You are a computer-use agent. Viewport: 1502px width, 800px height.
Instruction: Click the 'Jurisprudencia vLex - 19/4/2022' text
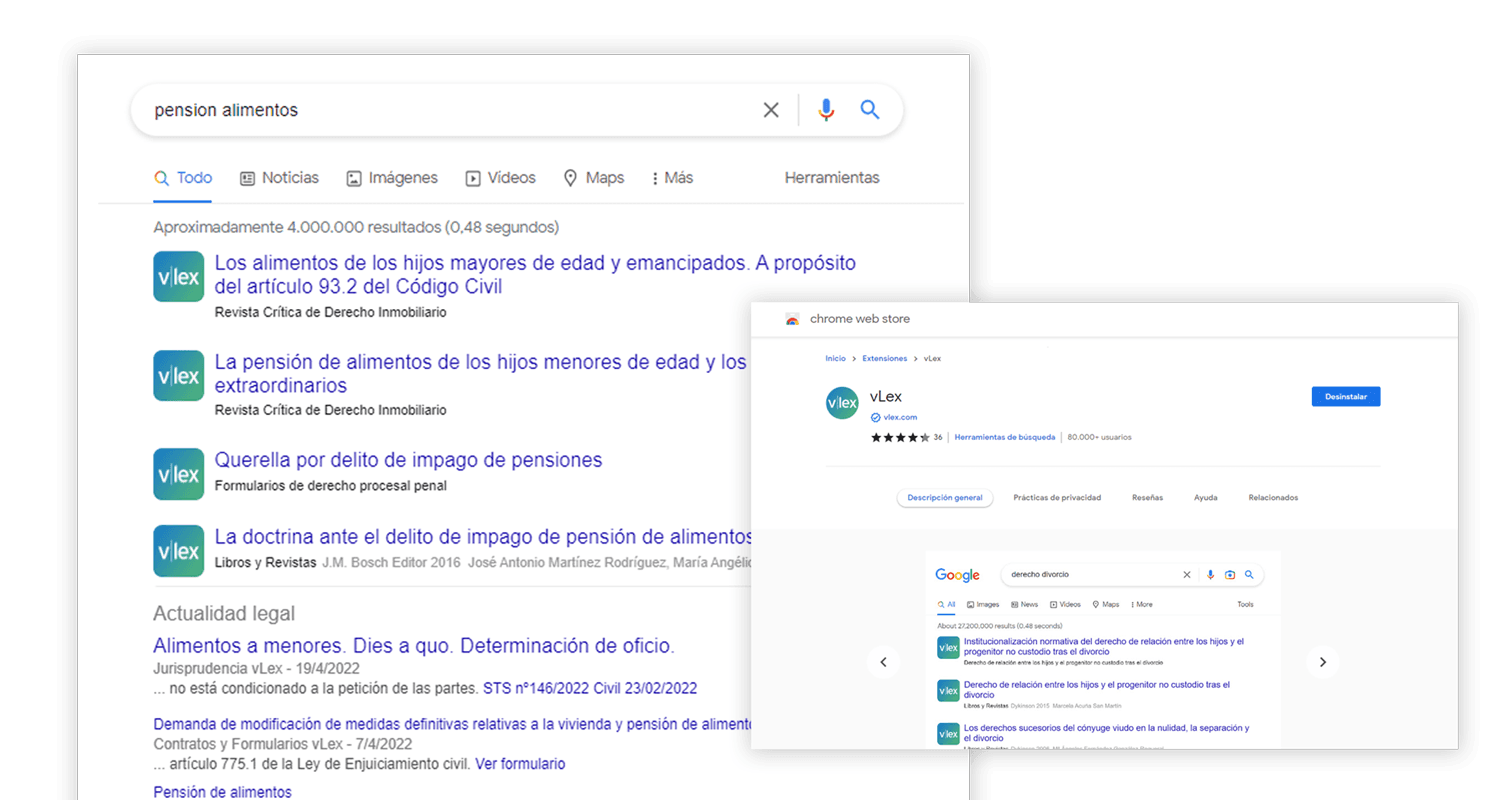(x=256, y=668)
